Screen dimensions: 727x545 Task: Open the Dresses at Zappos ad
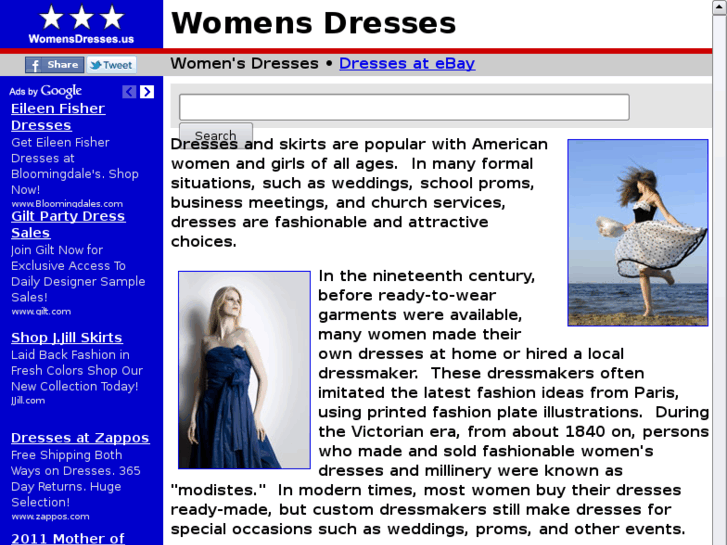[80, 438]
